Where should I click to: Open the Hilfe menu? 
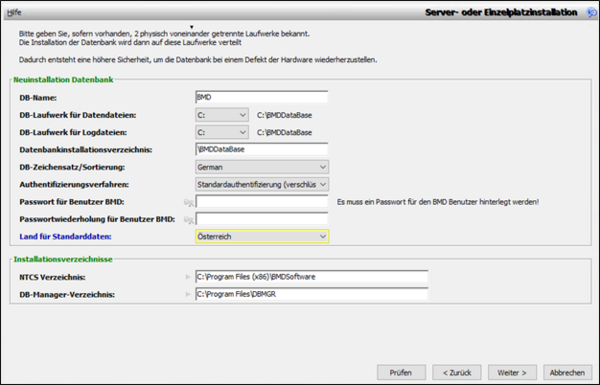pos(14,13)
